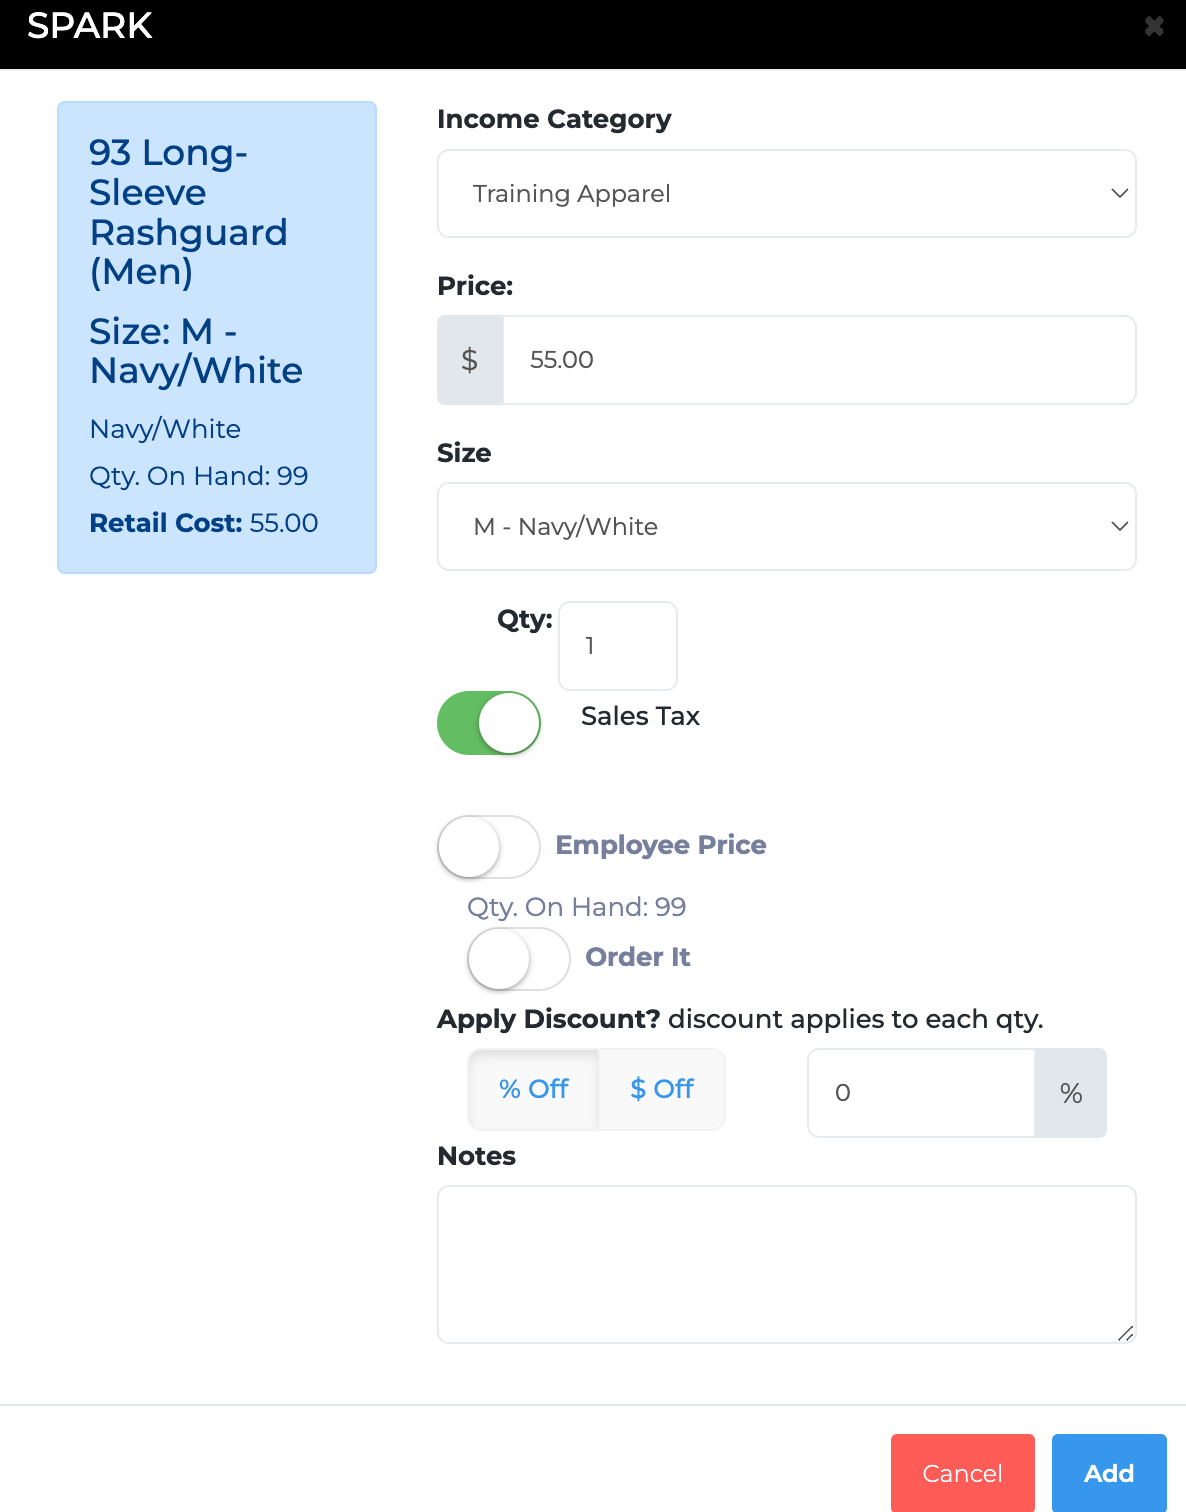Focus the Qty input box
The height and width of the screenshot is (1512, 1186).
coord(617,646)
